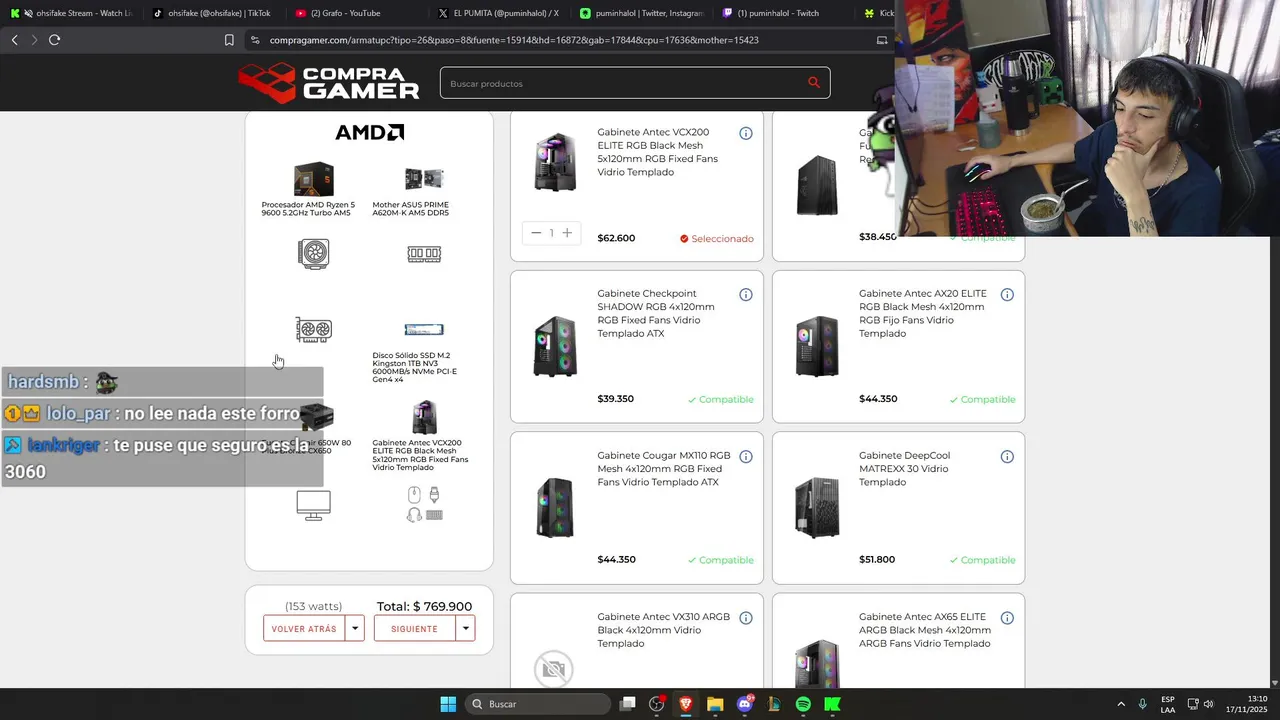Open info for Gabinete Antec AX65 ELITE
1280x720 pixels.
[x=1007, y=618]
